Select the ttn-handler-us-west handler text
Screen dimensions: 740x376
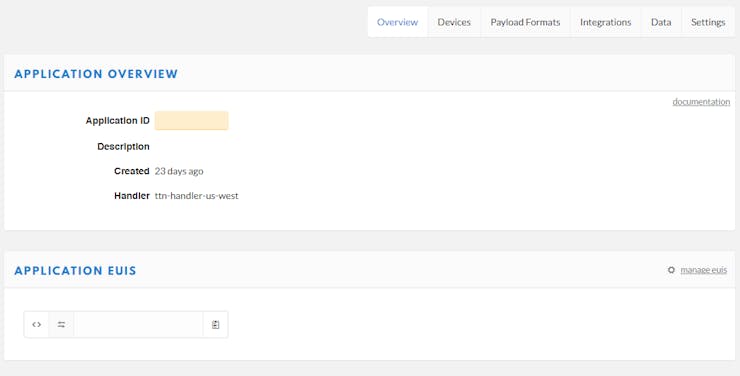click(196, 196)
